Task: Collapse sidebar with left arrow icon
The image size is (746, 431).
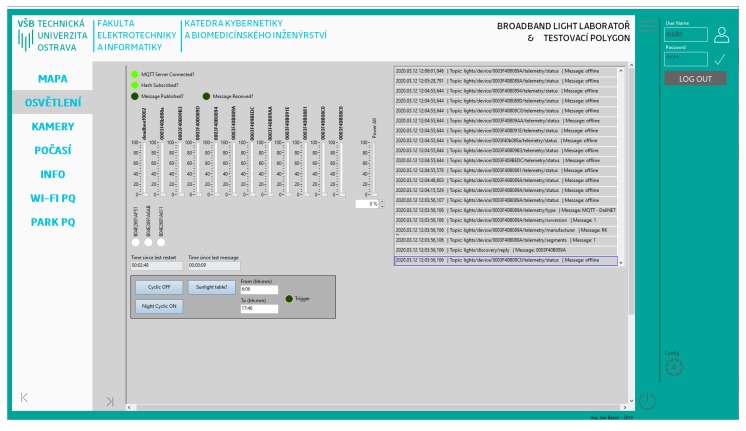Action: [x=24, y=397]
